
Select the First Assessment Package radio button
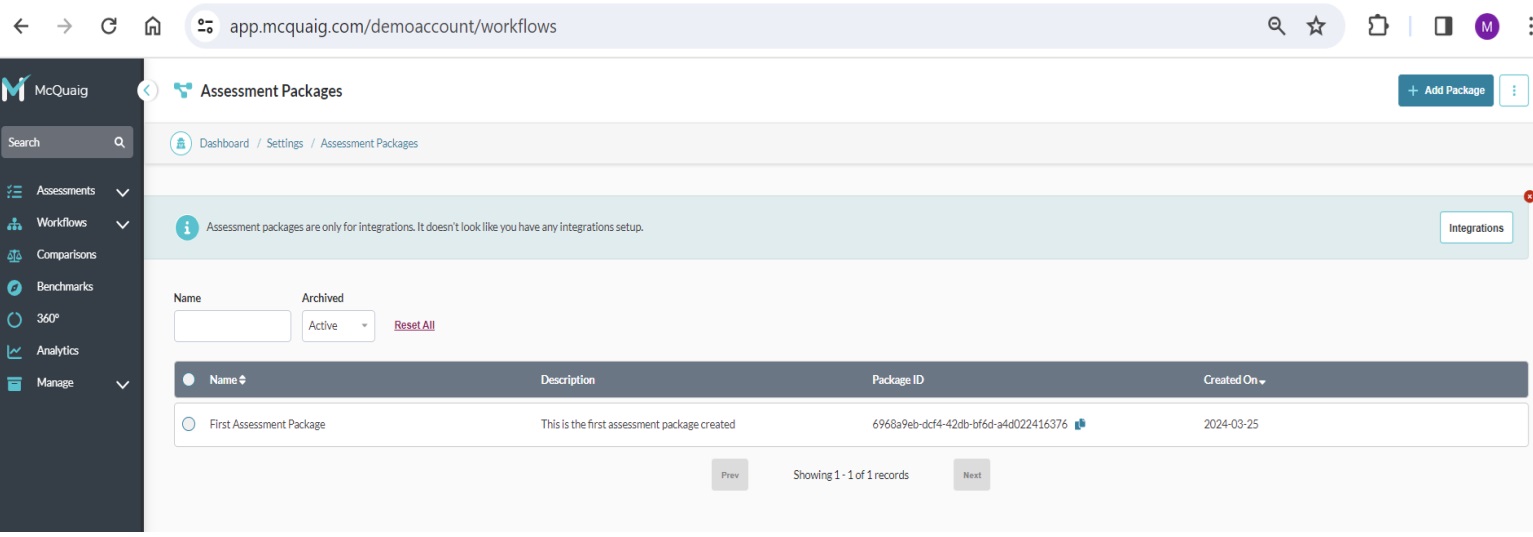pyautogui.click(x=189, y=424)
